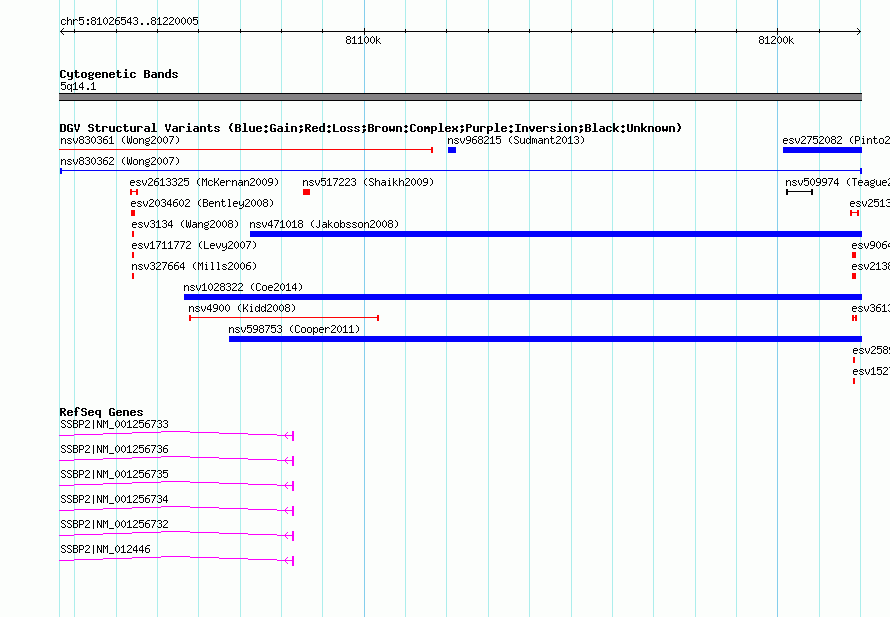Click the 81200k ruler label
The width and height of the screenshot is (890, 617).
(x=776, y=40)
